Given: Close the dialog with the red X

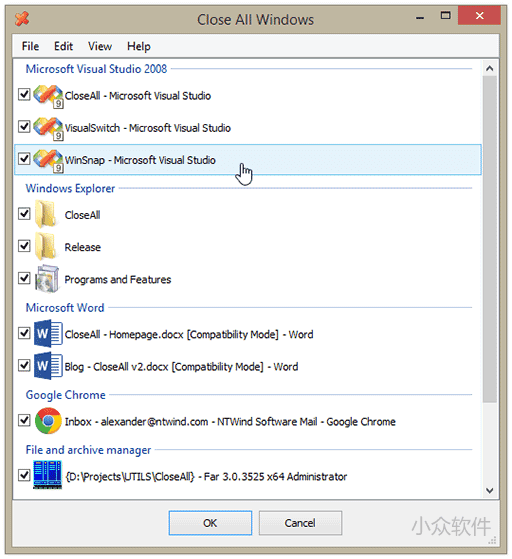Looking at the screenshot, I should pyautogui.click(x=480, y=16).
